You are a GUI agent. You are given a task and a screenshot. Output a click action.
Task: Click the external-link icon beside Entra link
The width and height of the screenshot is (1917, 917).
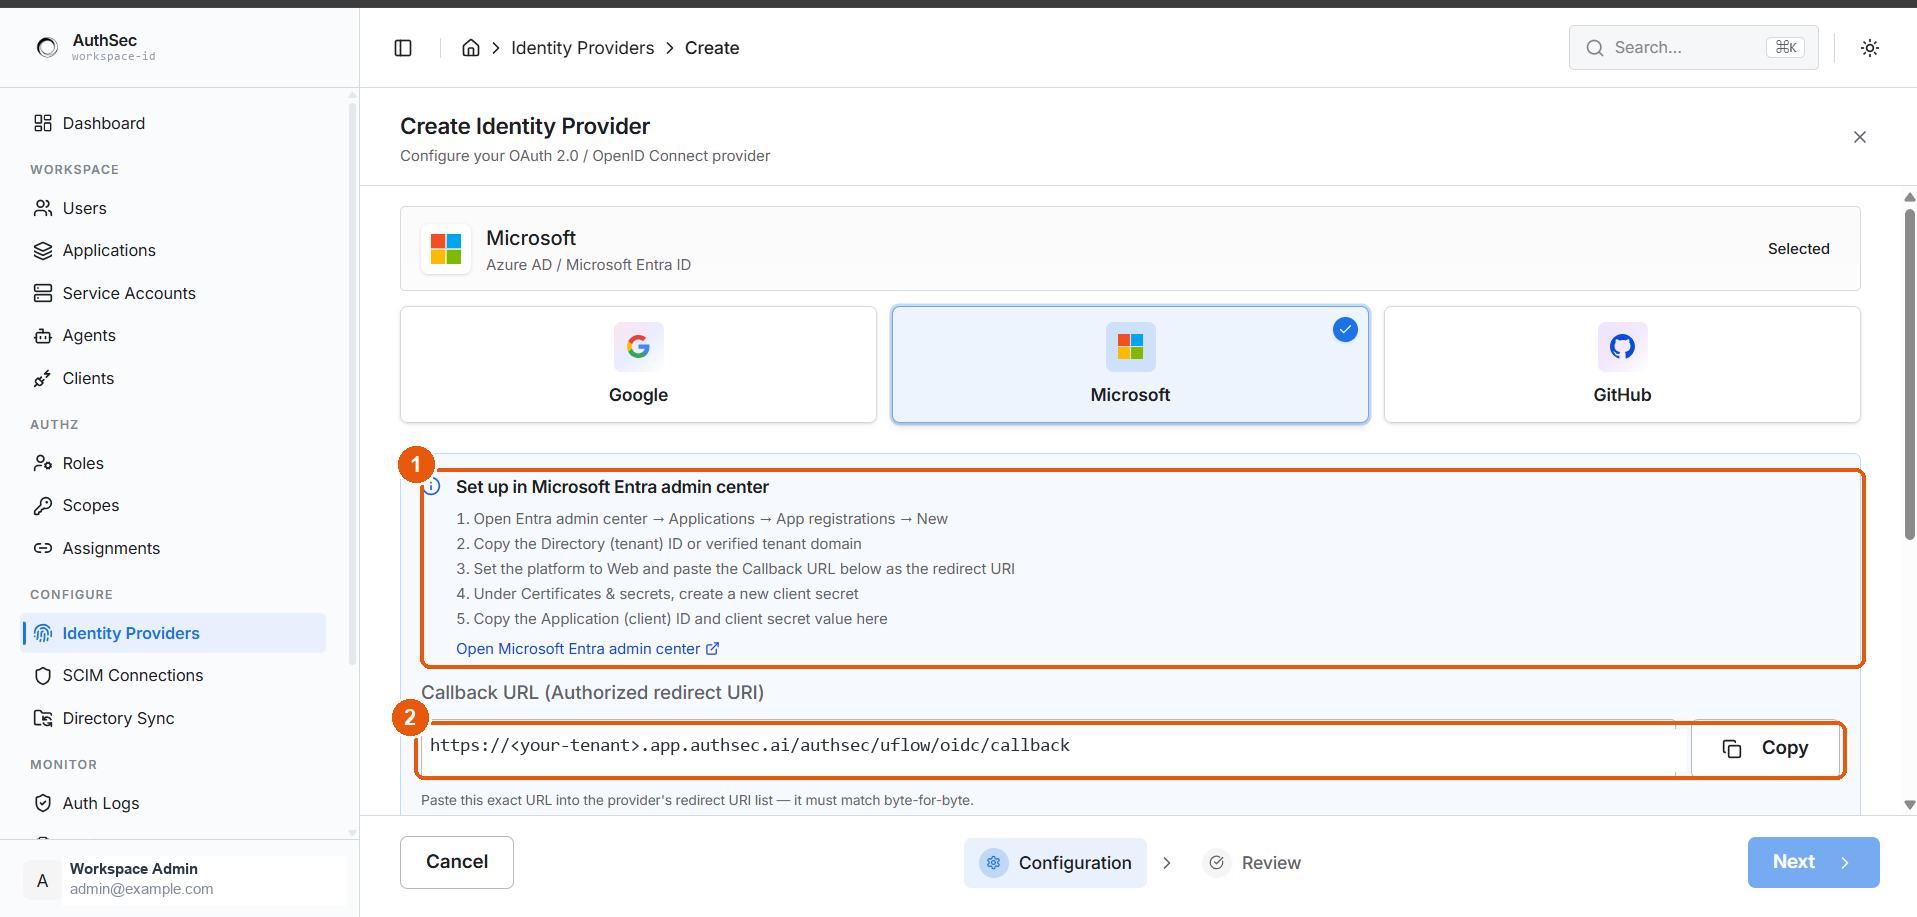[713, 649]
